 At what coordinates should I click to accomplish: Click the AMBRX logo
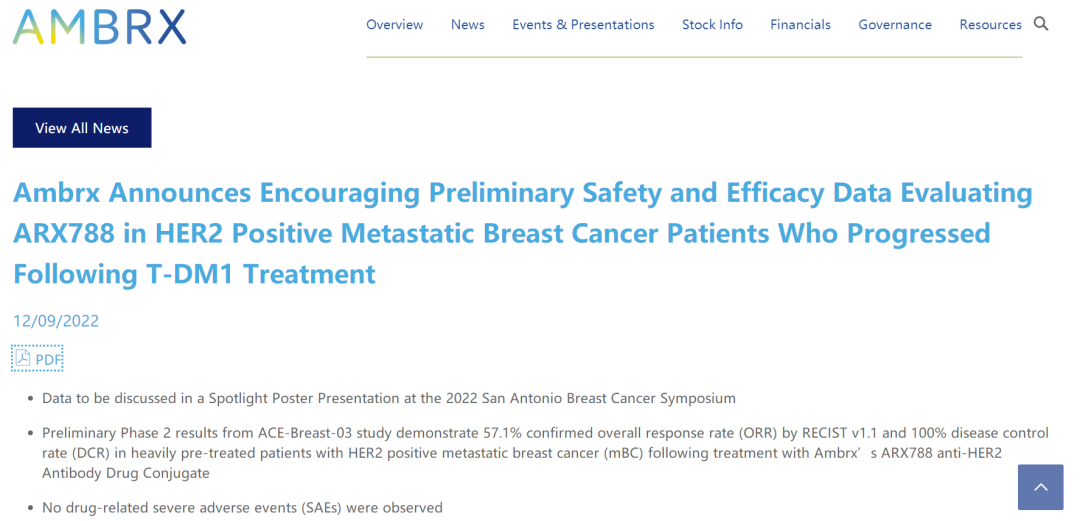click(x=99, y=26)
